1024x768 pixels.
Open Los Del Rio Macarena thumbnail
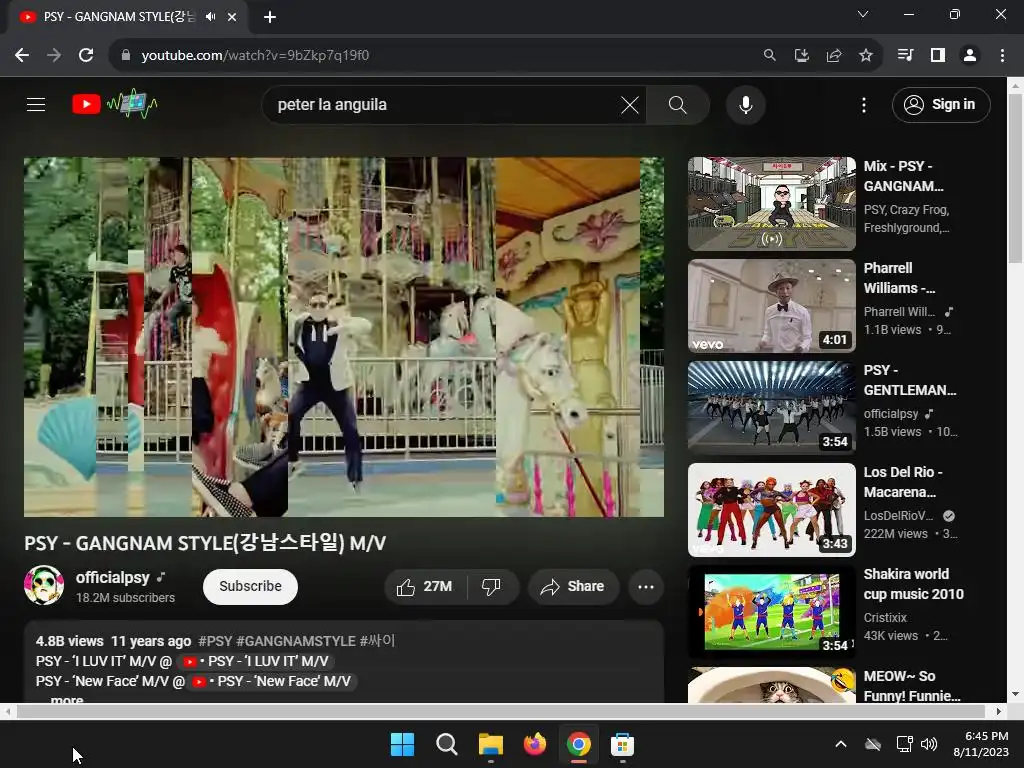(771, 509)
